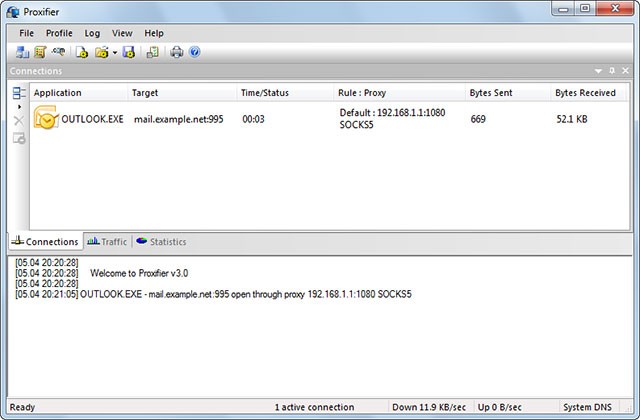Open the dropdown arrow beside the open profile icon
The width and height of the screenshot is (640, 420).
[115, 52]
